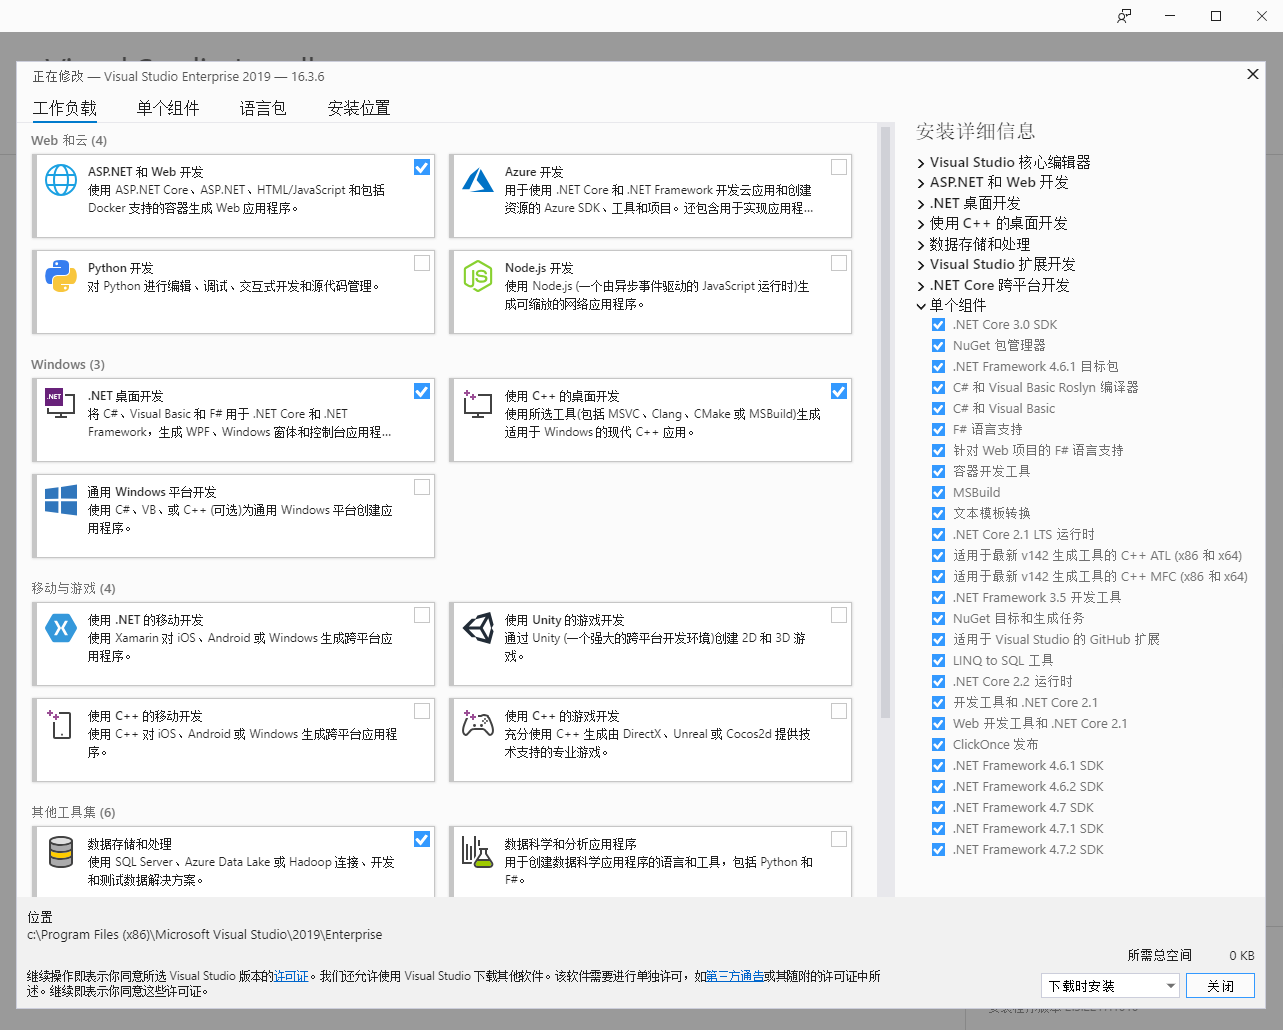
Task: Check the Node.js 开发 workload checkbox
Action: 839,263
